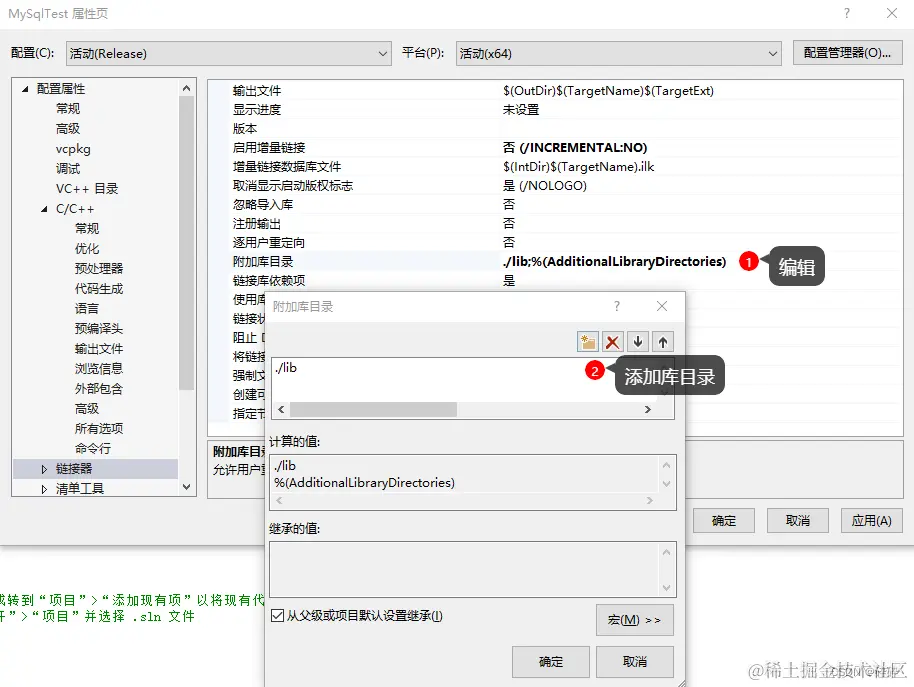Collapse the 配置属性 tree node
This screenshot has width=914, height=687.
[25, 89]
